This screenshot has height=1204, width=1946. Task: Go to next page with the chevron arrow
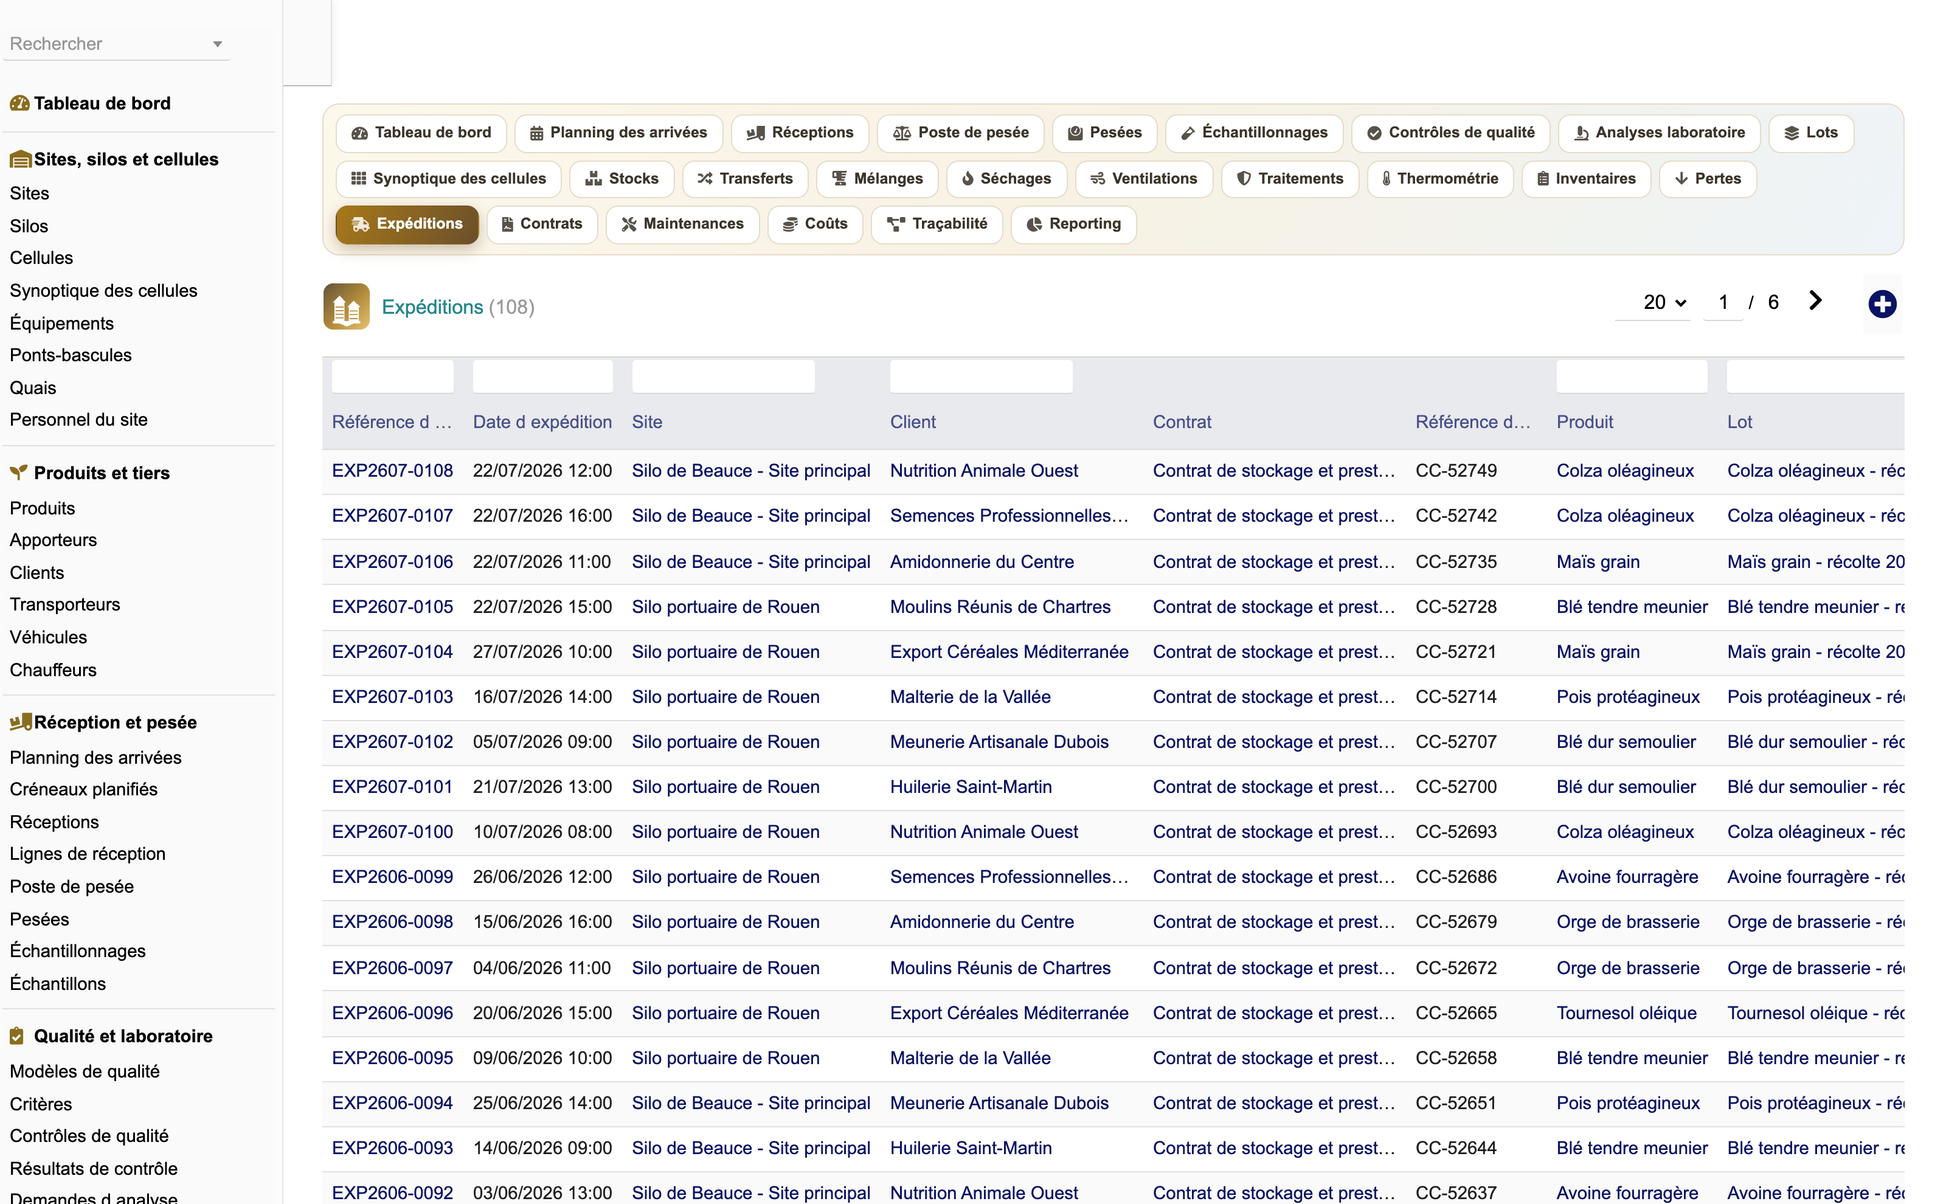coord(1815,301)
